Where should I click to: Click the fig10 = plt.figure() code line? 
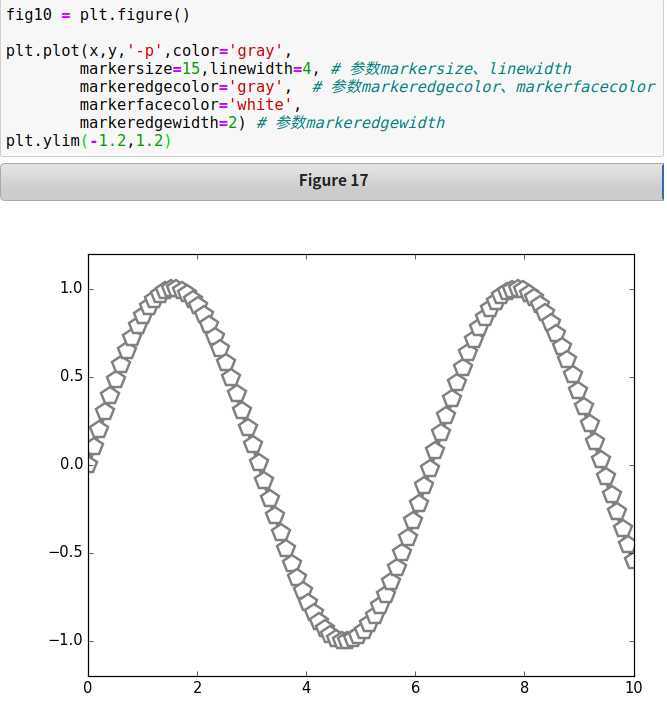coord(98,15)
